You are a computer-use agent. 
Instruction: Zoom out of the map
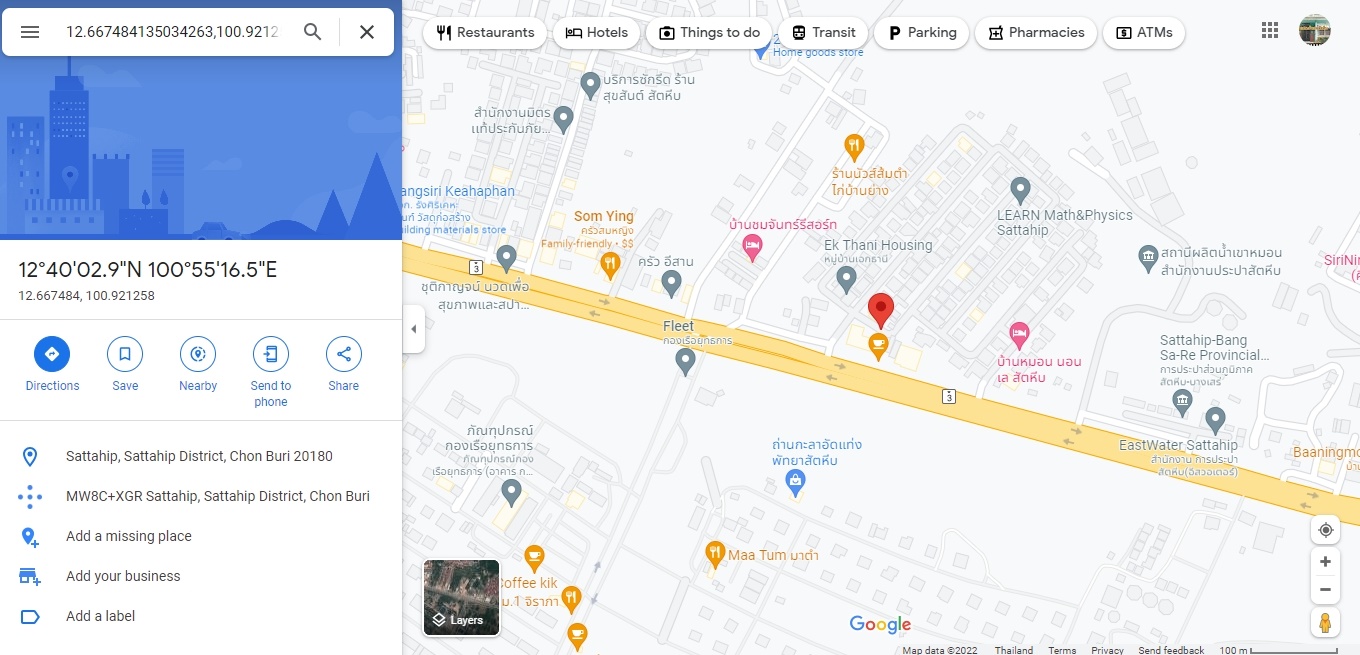[x=1325, y=590]
